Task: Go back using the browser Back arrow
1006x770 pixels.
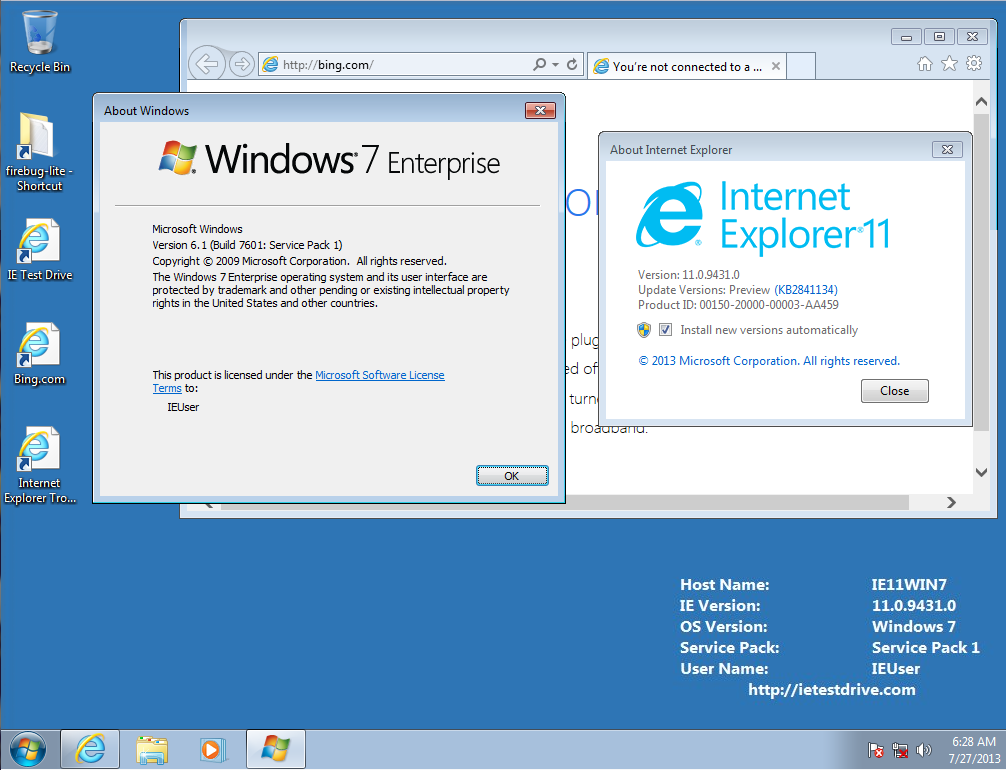Action: 207,64
